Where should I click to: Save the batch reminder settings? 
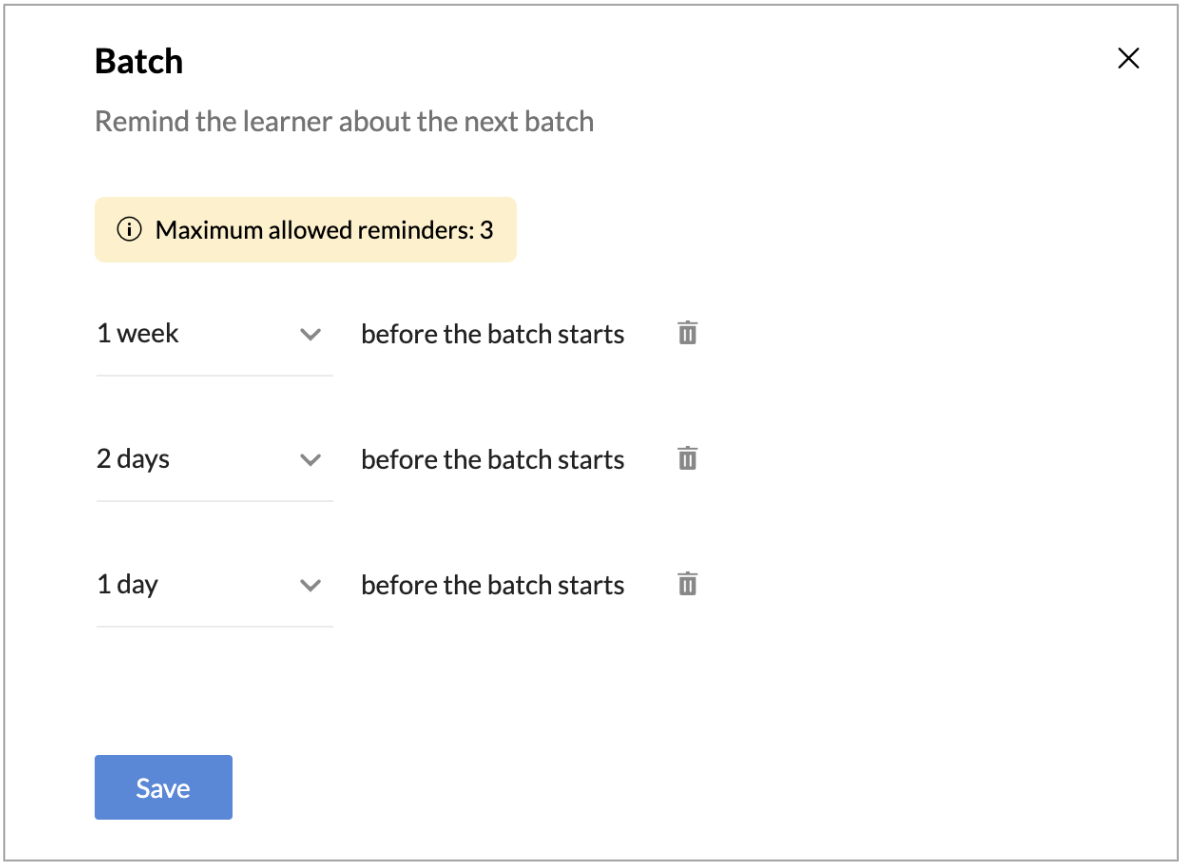pyautogui.click(x=163, y=788)
